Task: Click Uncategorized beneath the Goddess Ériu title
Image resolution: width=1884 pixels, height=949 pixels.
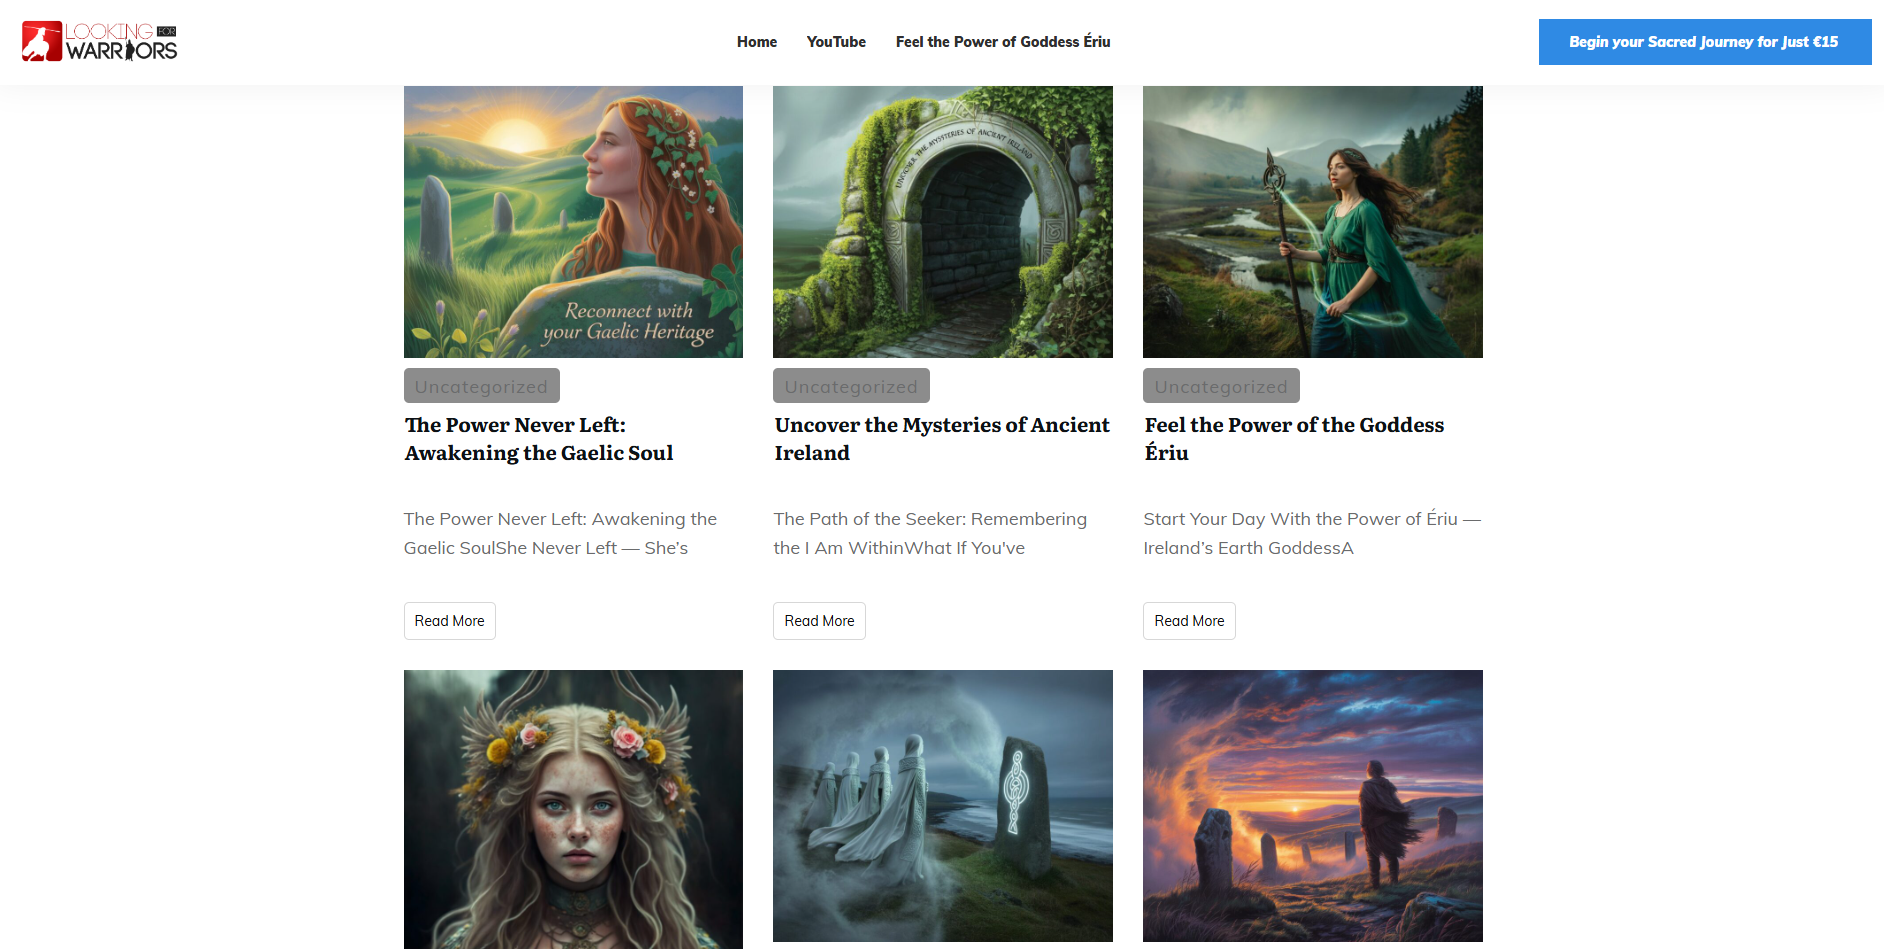Action: [x=1221, y=385]
